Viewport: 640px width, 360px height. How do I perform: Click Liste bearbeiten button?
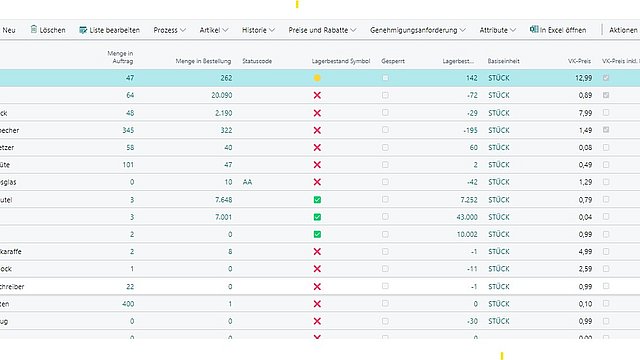pos(109,30)
